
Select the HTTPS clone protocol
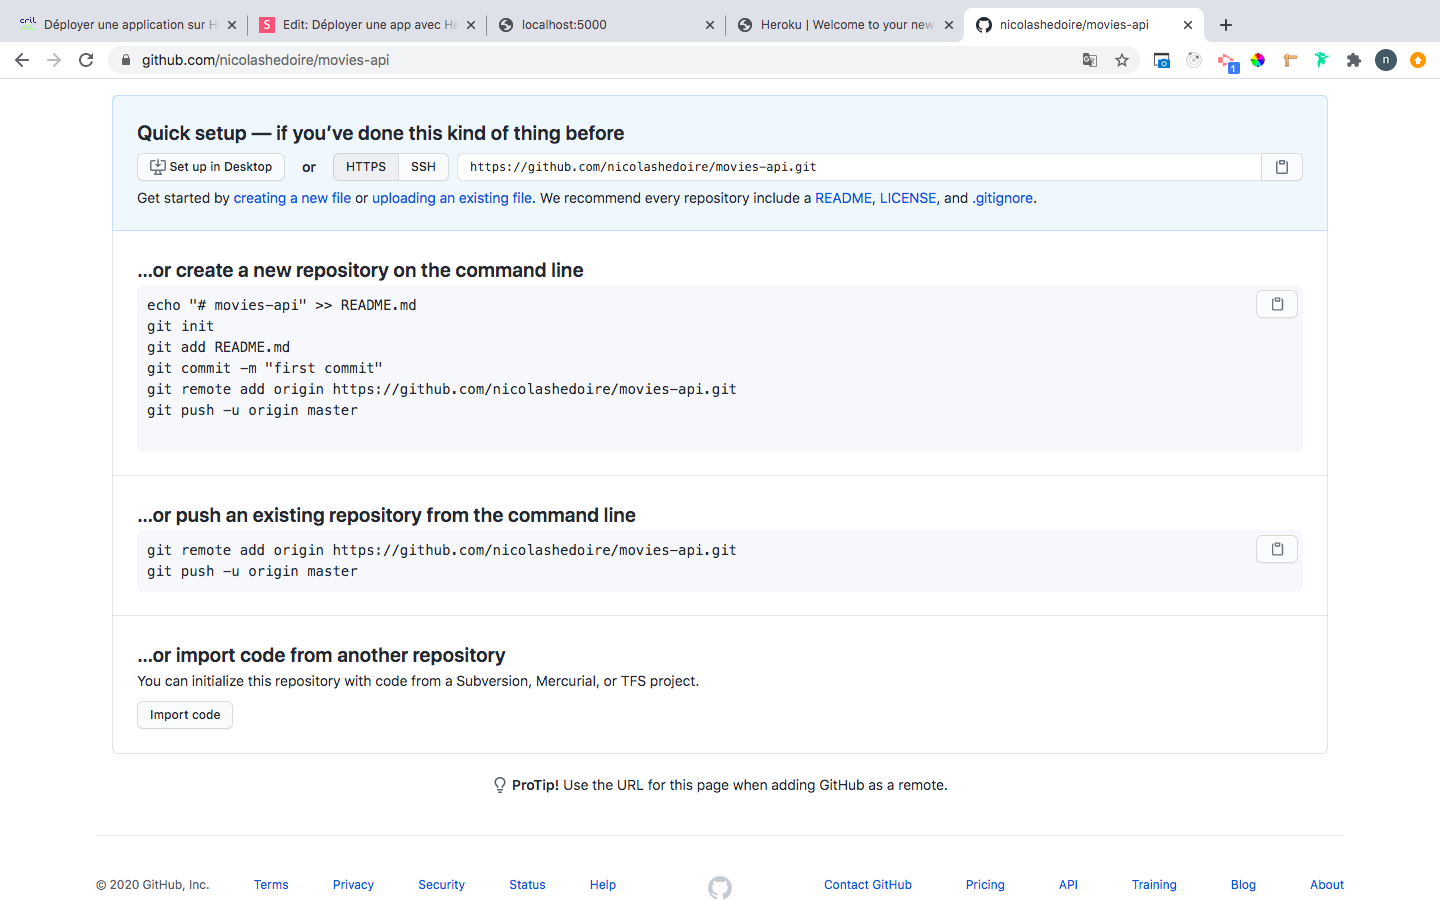366,167
